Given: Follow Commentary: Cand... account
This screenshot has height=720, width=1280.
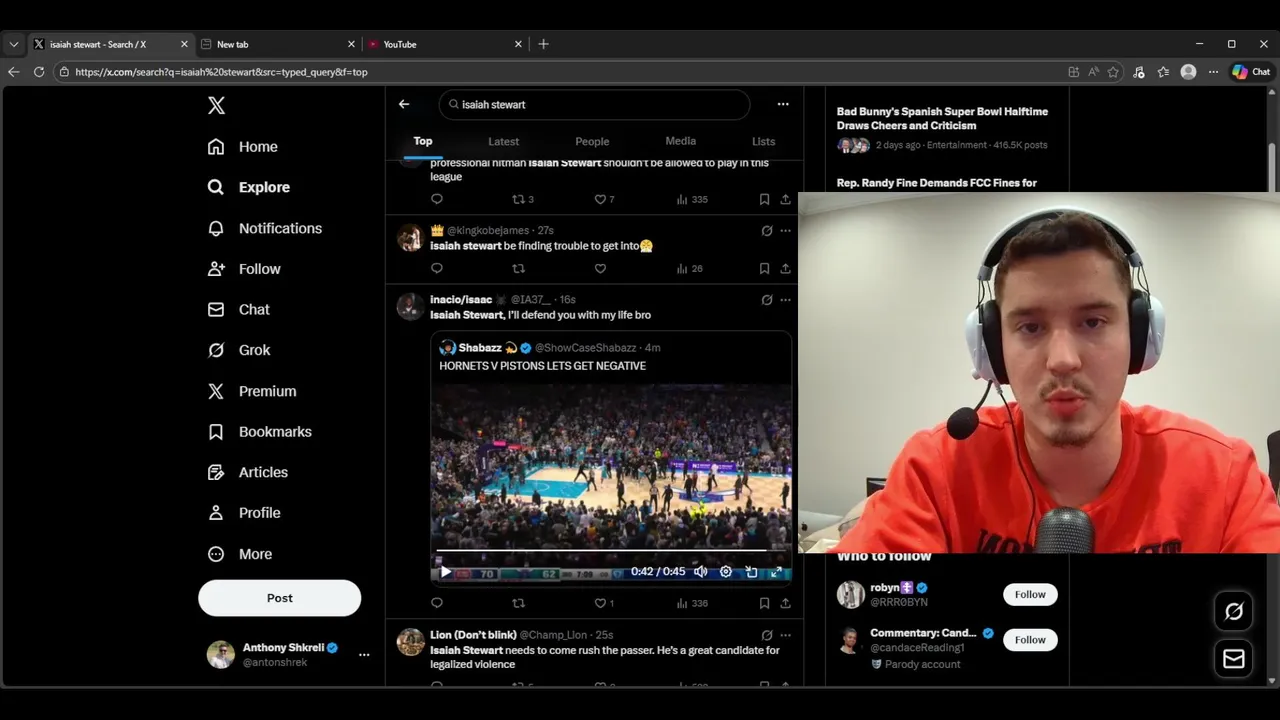Looking at the screenshot, I should (1030, 640).
